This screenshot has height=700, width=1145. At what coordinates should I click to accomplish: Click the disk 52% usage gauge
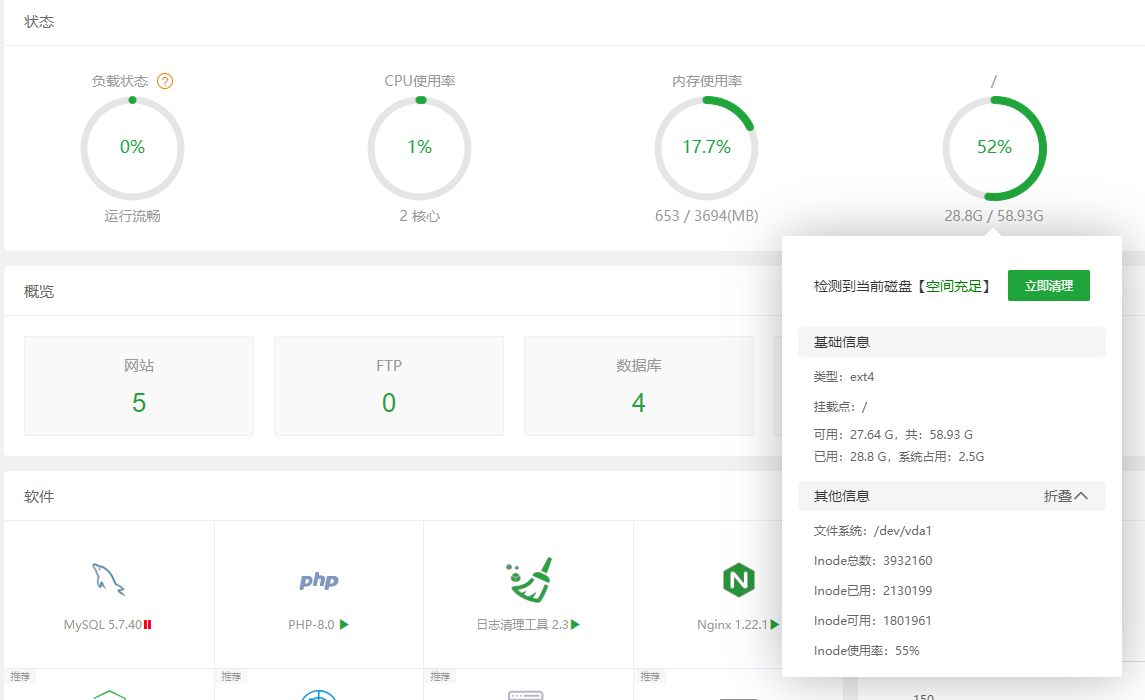coord(994,148)
